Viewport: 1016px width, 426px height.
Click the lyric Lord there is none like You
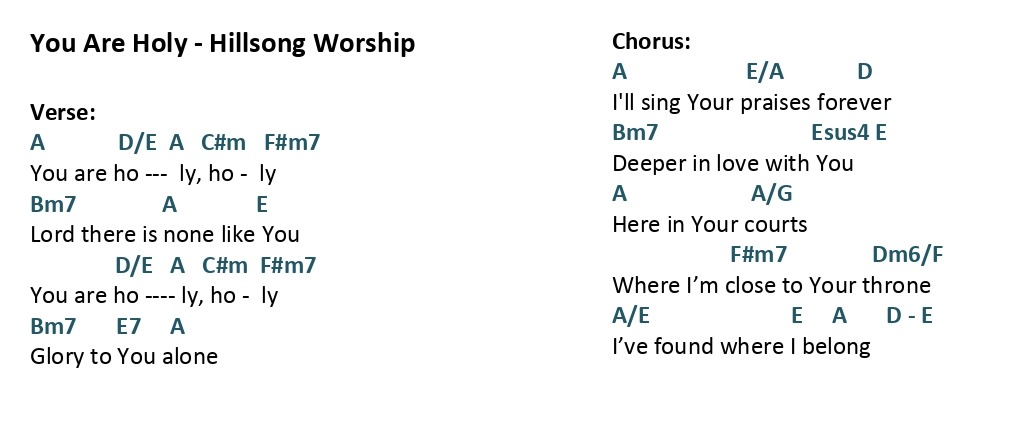pyautogui.click(x=165, y=234)
